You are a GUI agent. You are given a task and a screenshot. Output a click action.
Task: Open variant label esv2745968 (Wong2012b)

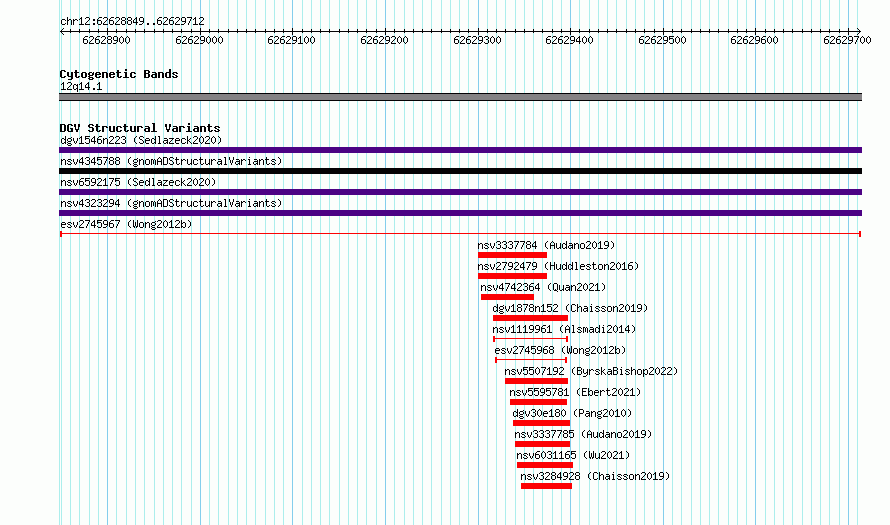(561, 350)
